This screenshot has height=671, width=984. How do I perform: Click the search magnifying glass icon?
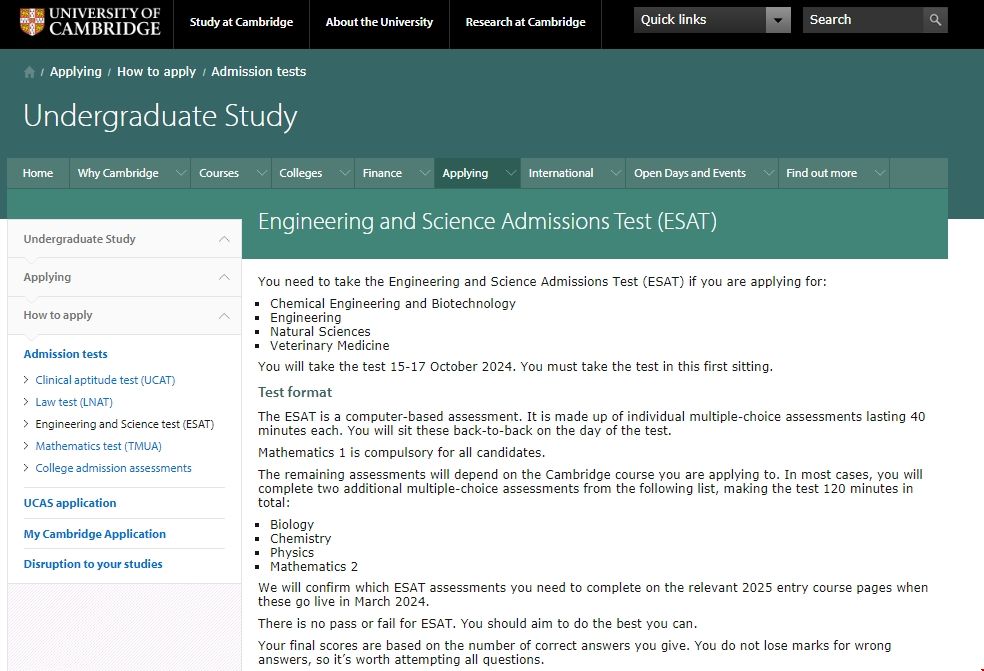(x=935, y=20)
